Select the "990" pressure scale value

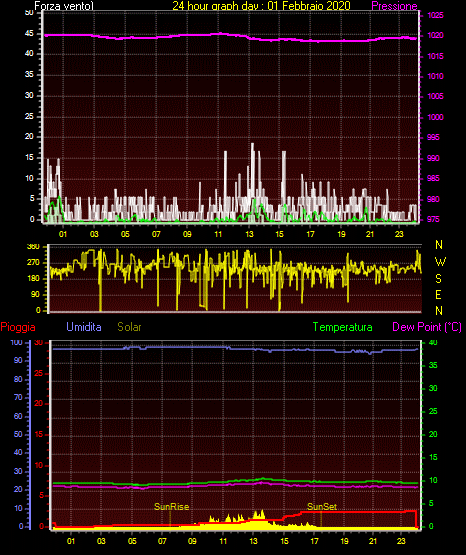coord(433,158)
